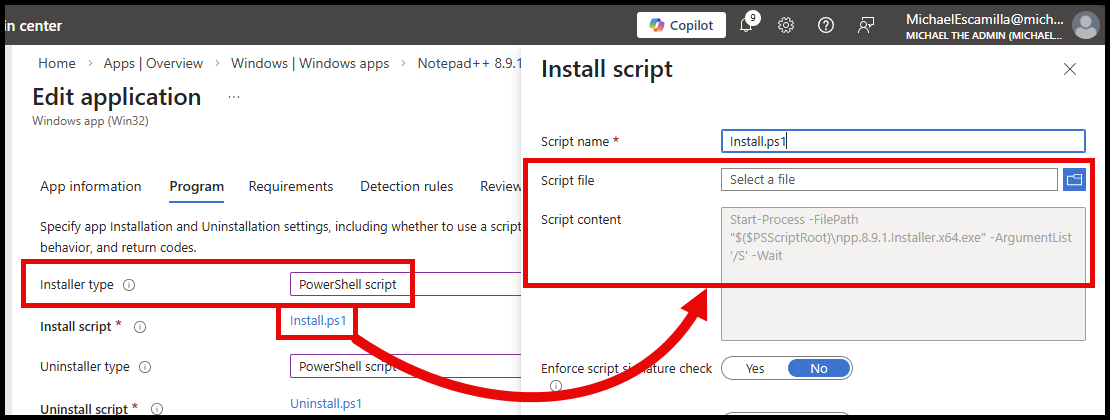Click info icon beside Install script
This screenshot has width=1110, height=420.
(140, 327)
